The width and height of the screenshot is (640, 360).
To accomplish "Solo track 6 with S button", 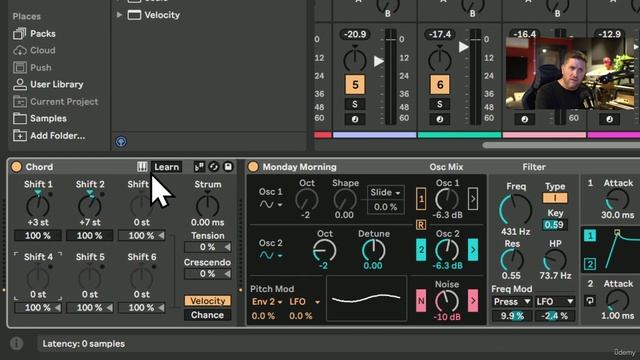I will click(440, 104).
